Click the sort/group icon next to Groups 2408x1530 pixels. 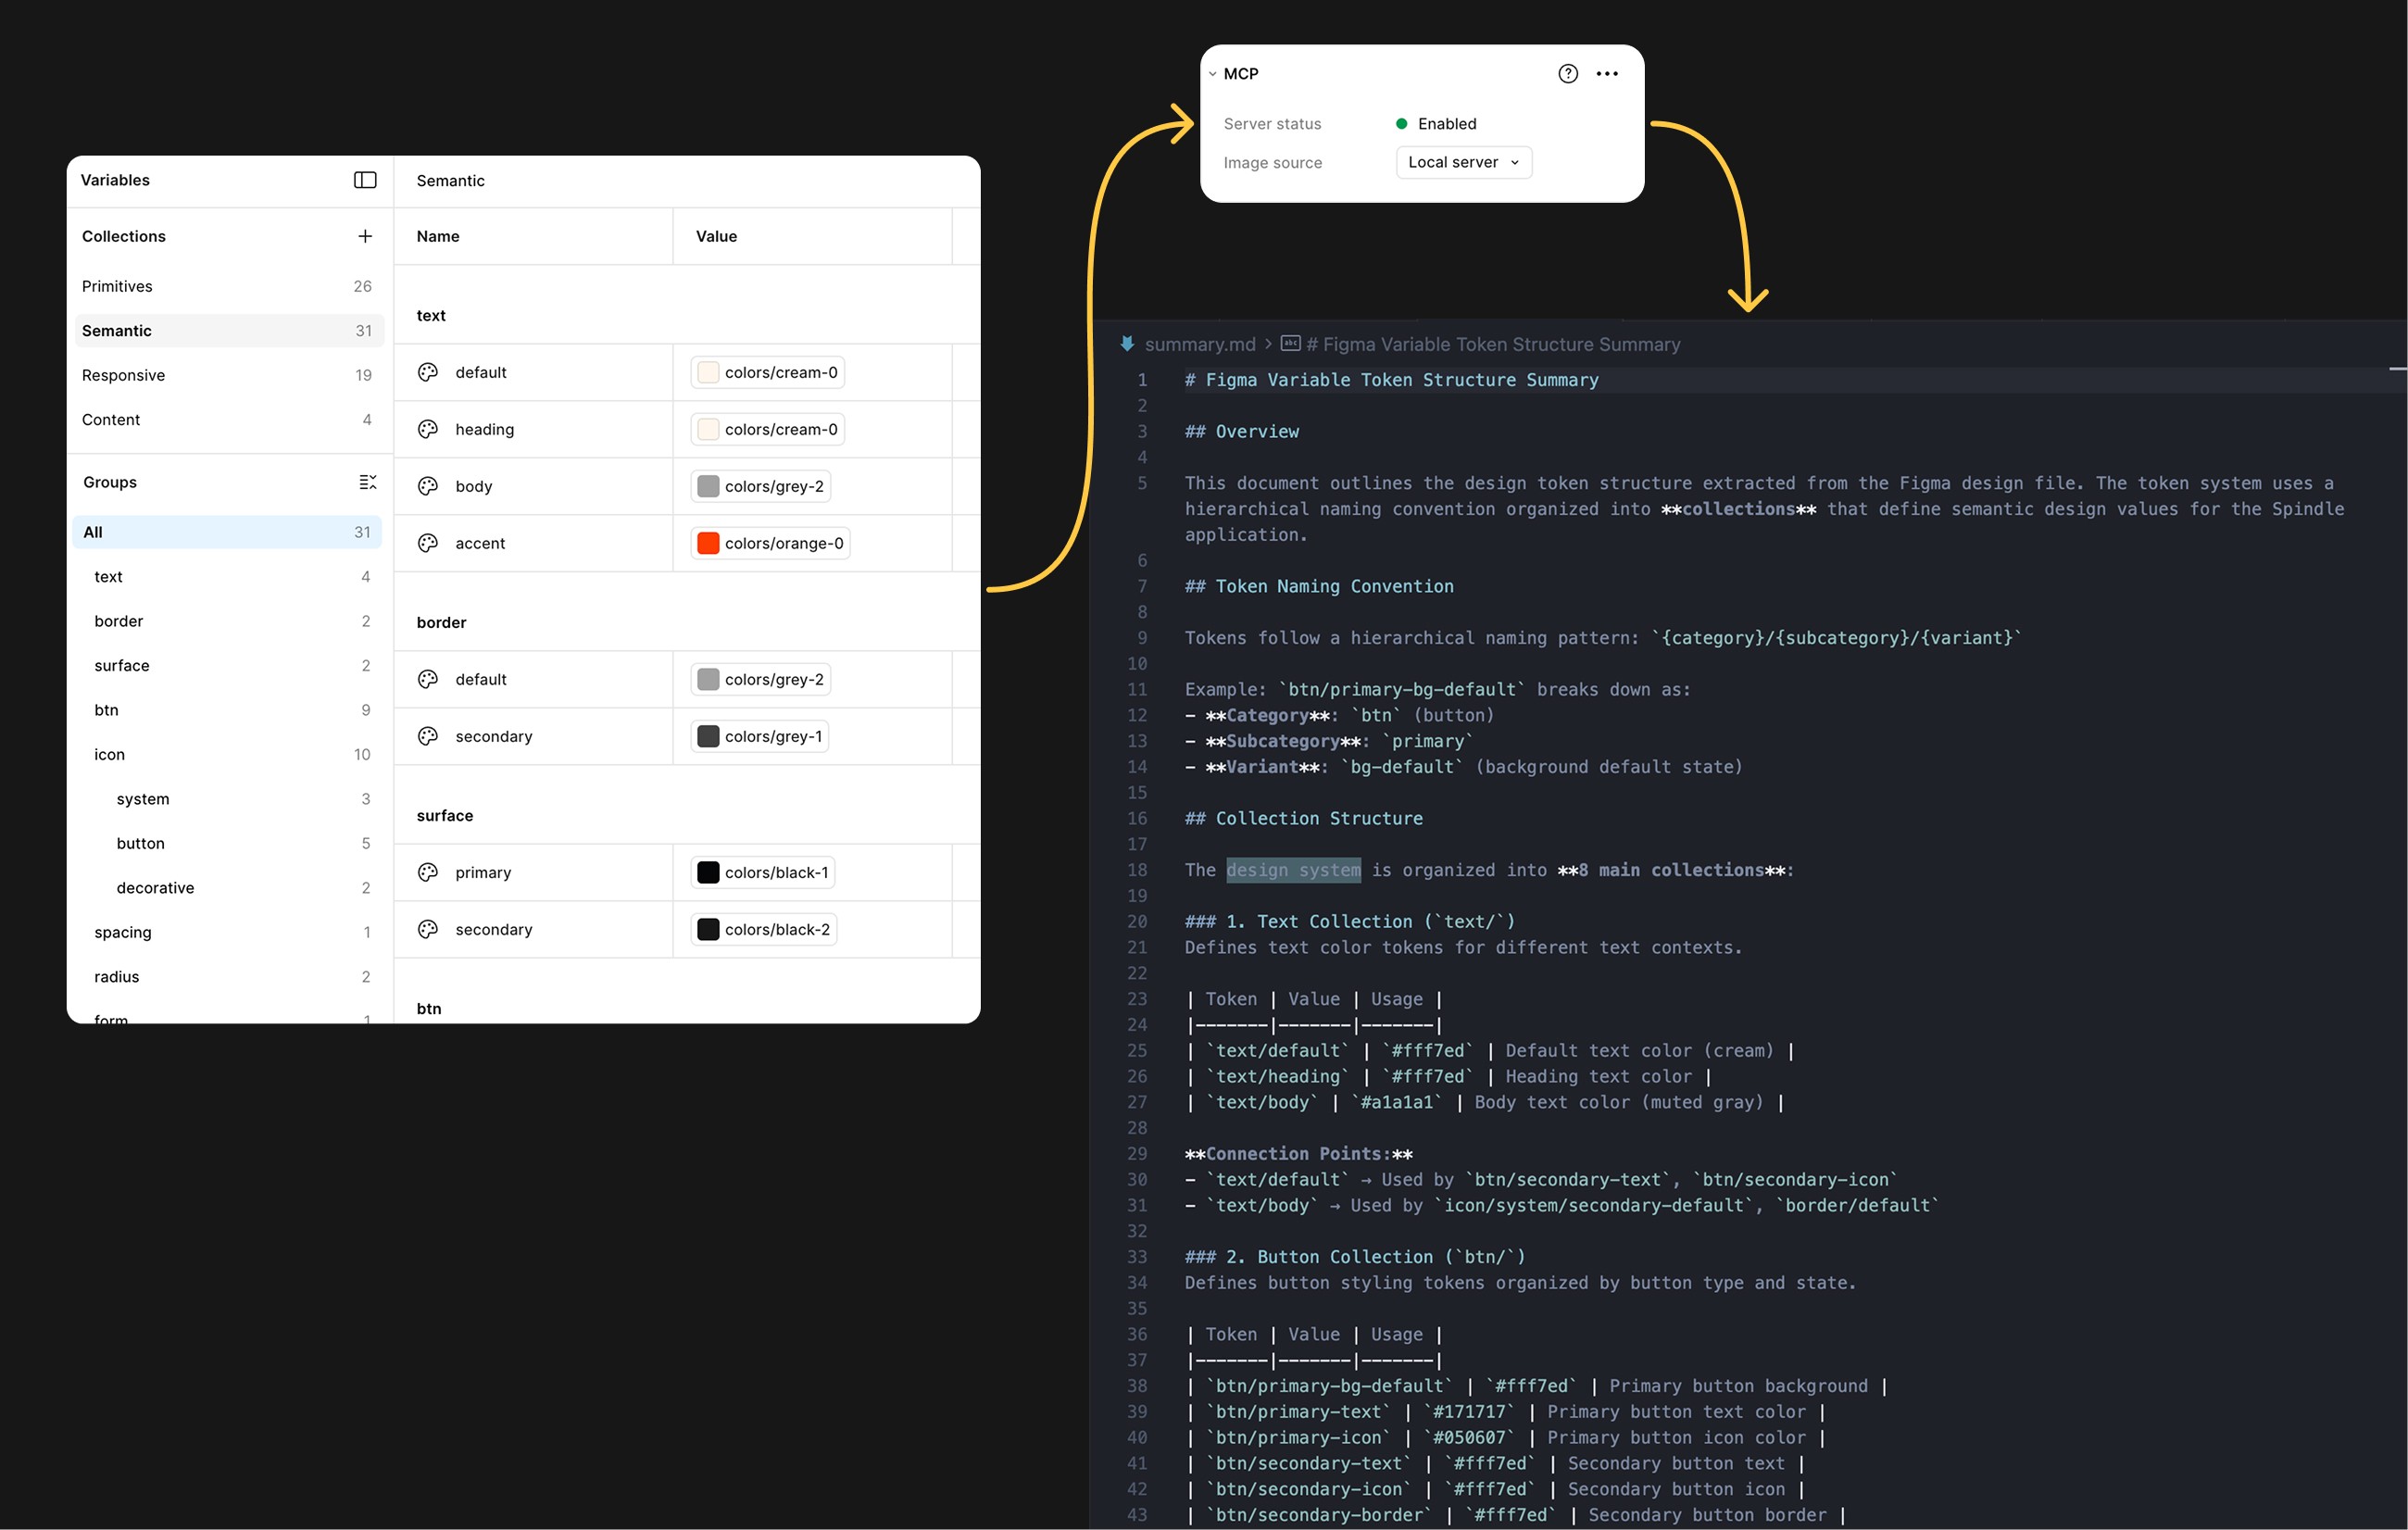click(368, 481)
